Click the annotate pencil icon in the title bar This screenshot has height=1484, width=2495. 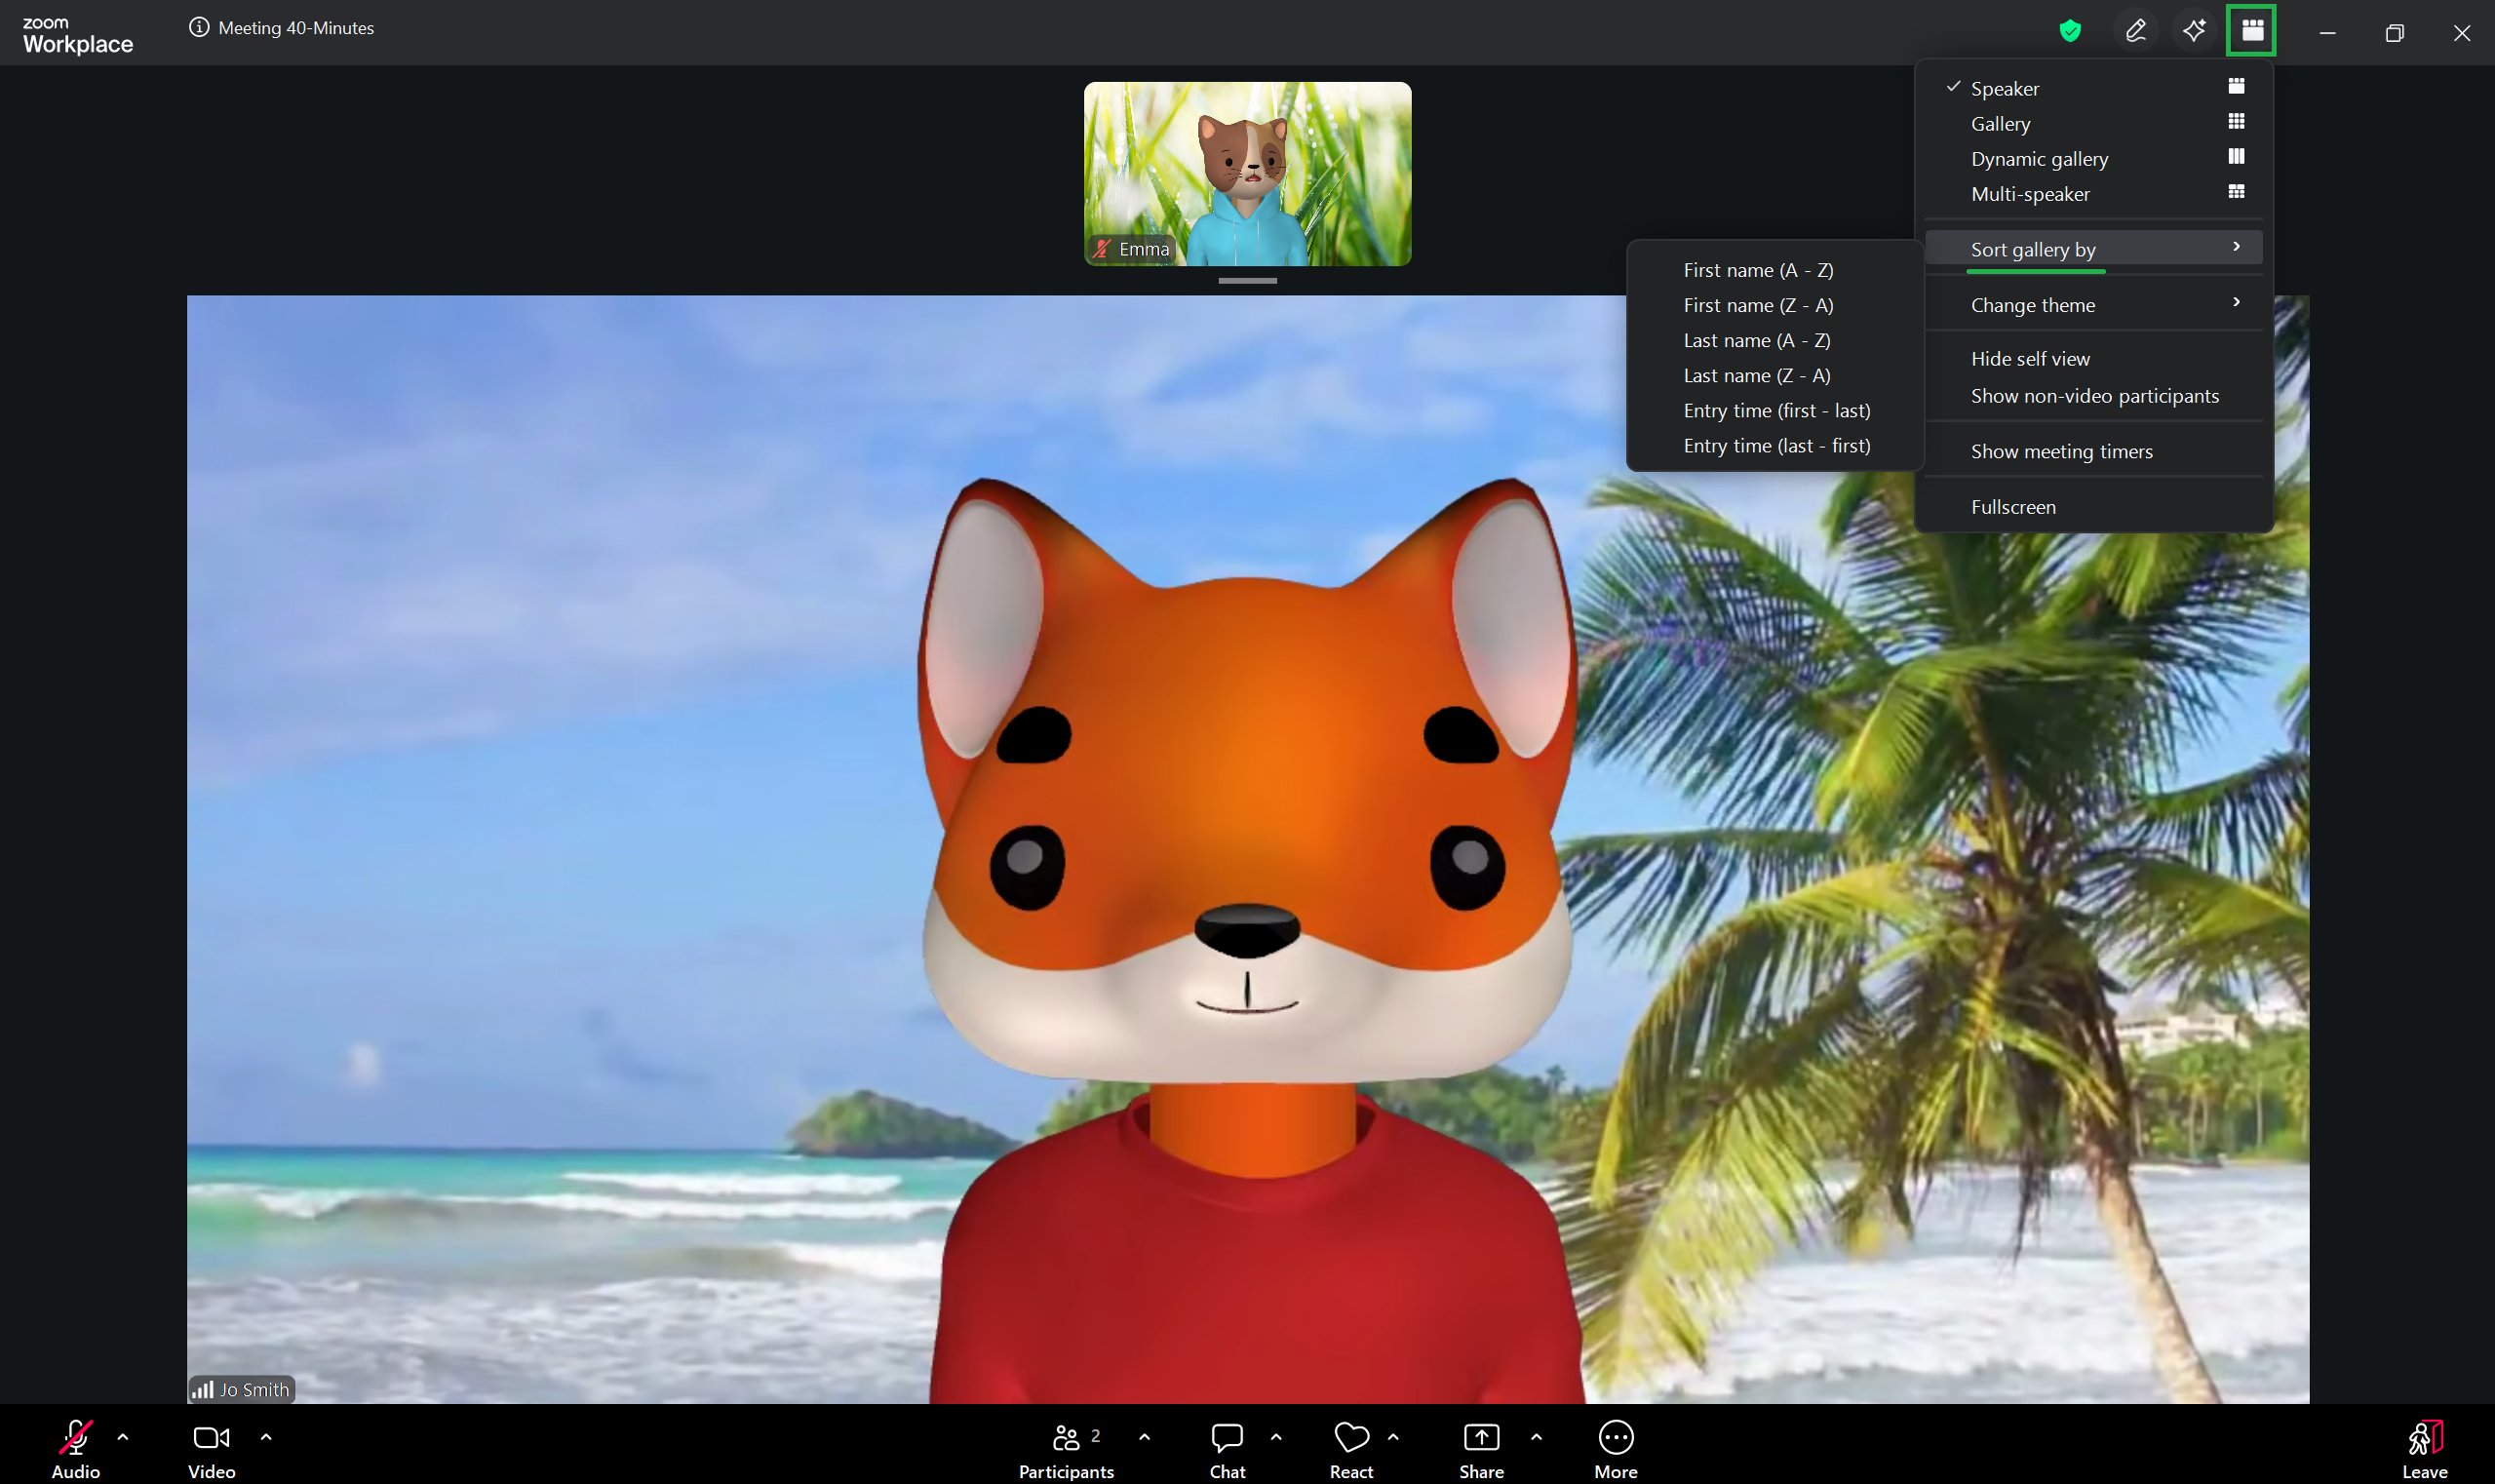pos(2135,30)
